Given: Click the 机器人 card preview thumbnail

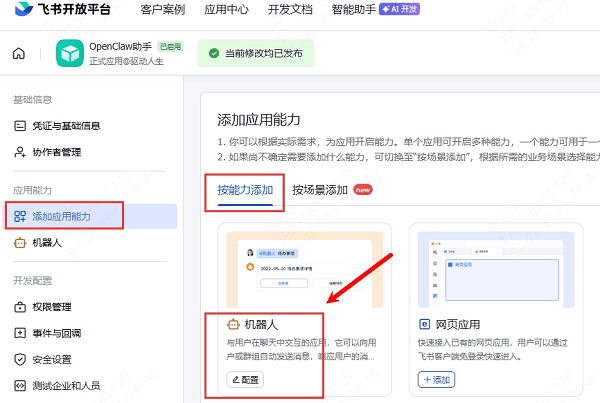Looking at the screenshot, I should click(303, 268).
